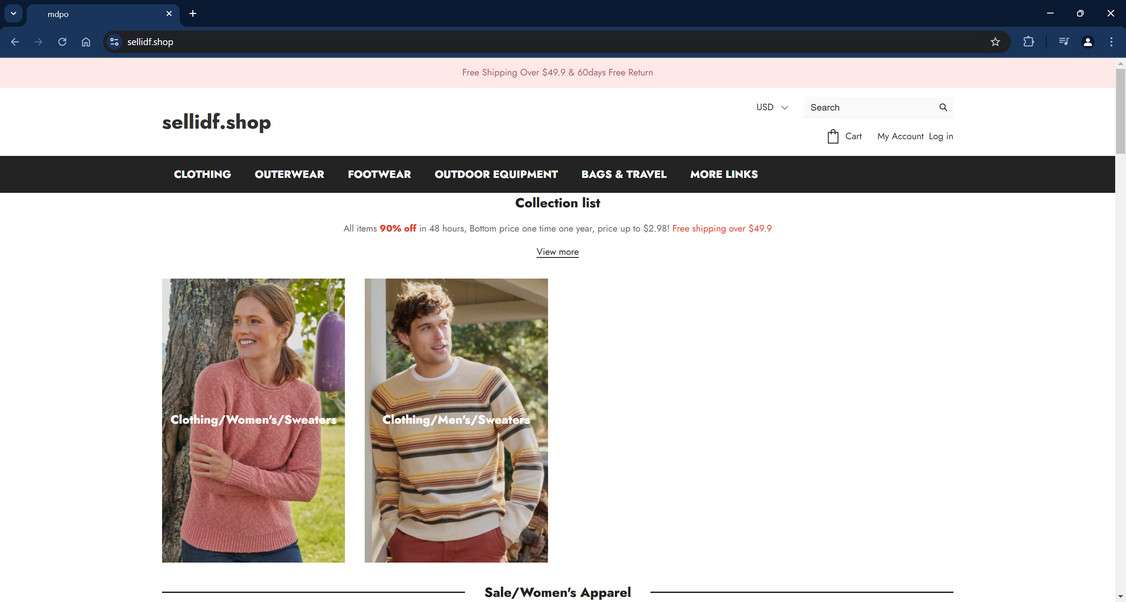Screen dimensions: 1126x602
Task: Open the reading list side panel icon
Action: pyautogui.click(x=1063, y=42)
